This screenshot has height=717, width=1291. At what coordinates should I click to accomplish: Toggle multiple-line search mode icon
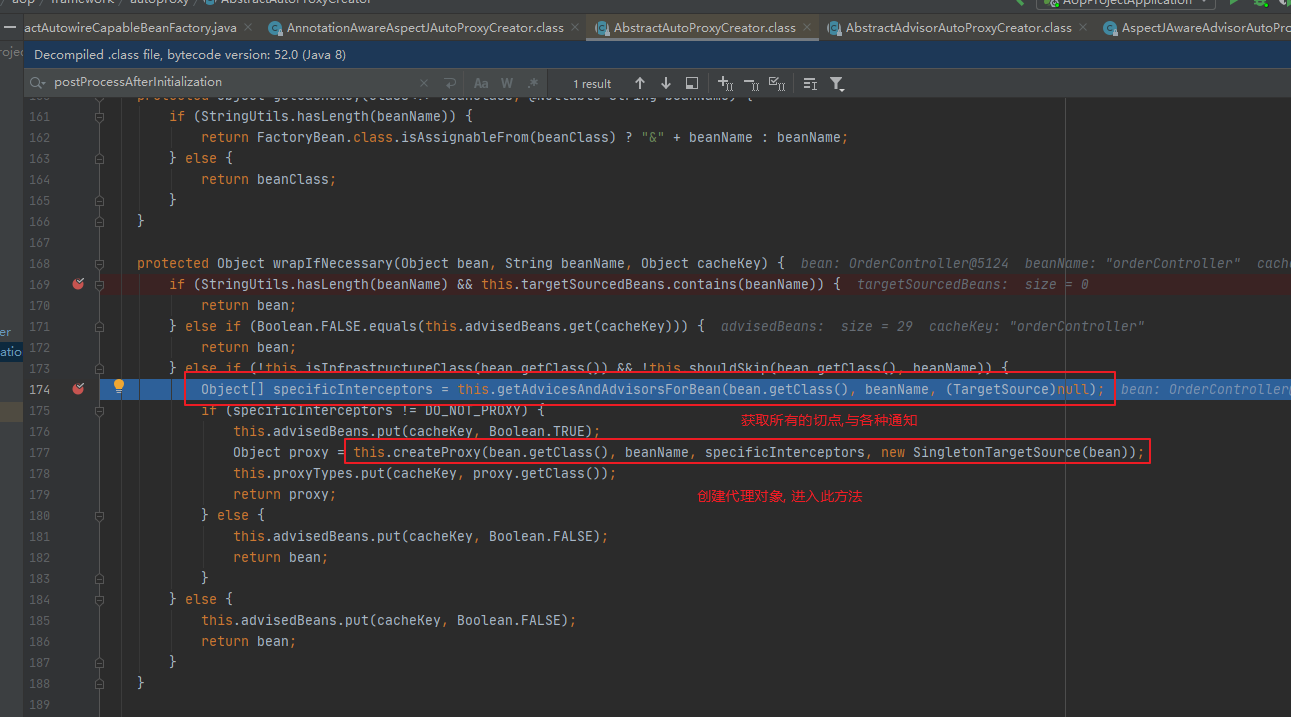[810, 83]
